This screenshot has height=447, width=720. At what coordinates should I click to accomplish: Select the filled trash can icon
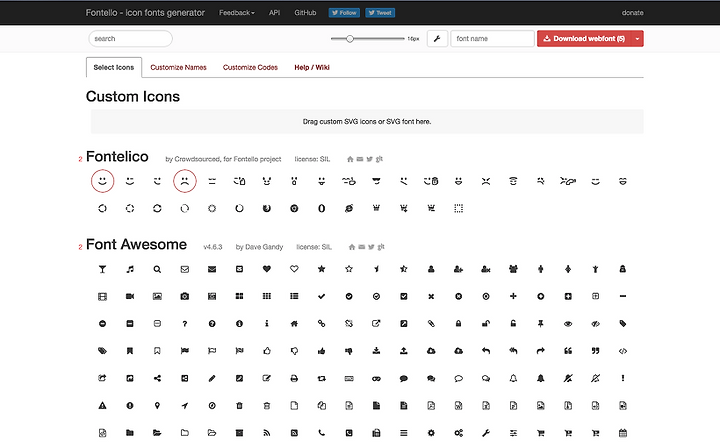pos(239,406)
